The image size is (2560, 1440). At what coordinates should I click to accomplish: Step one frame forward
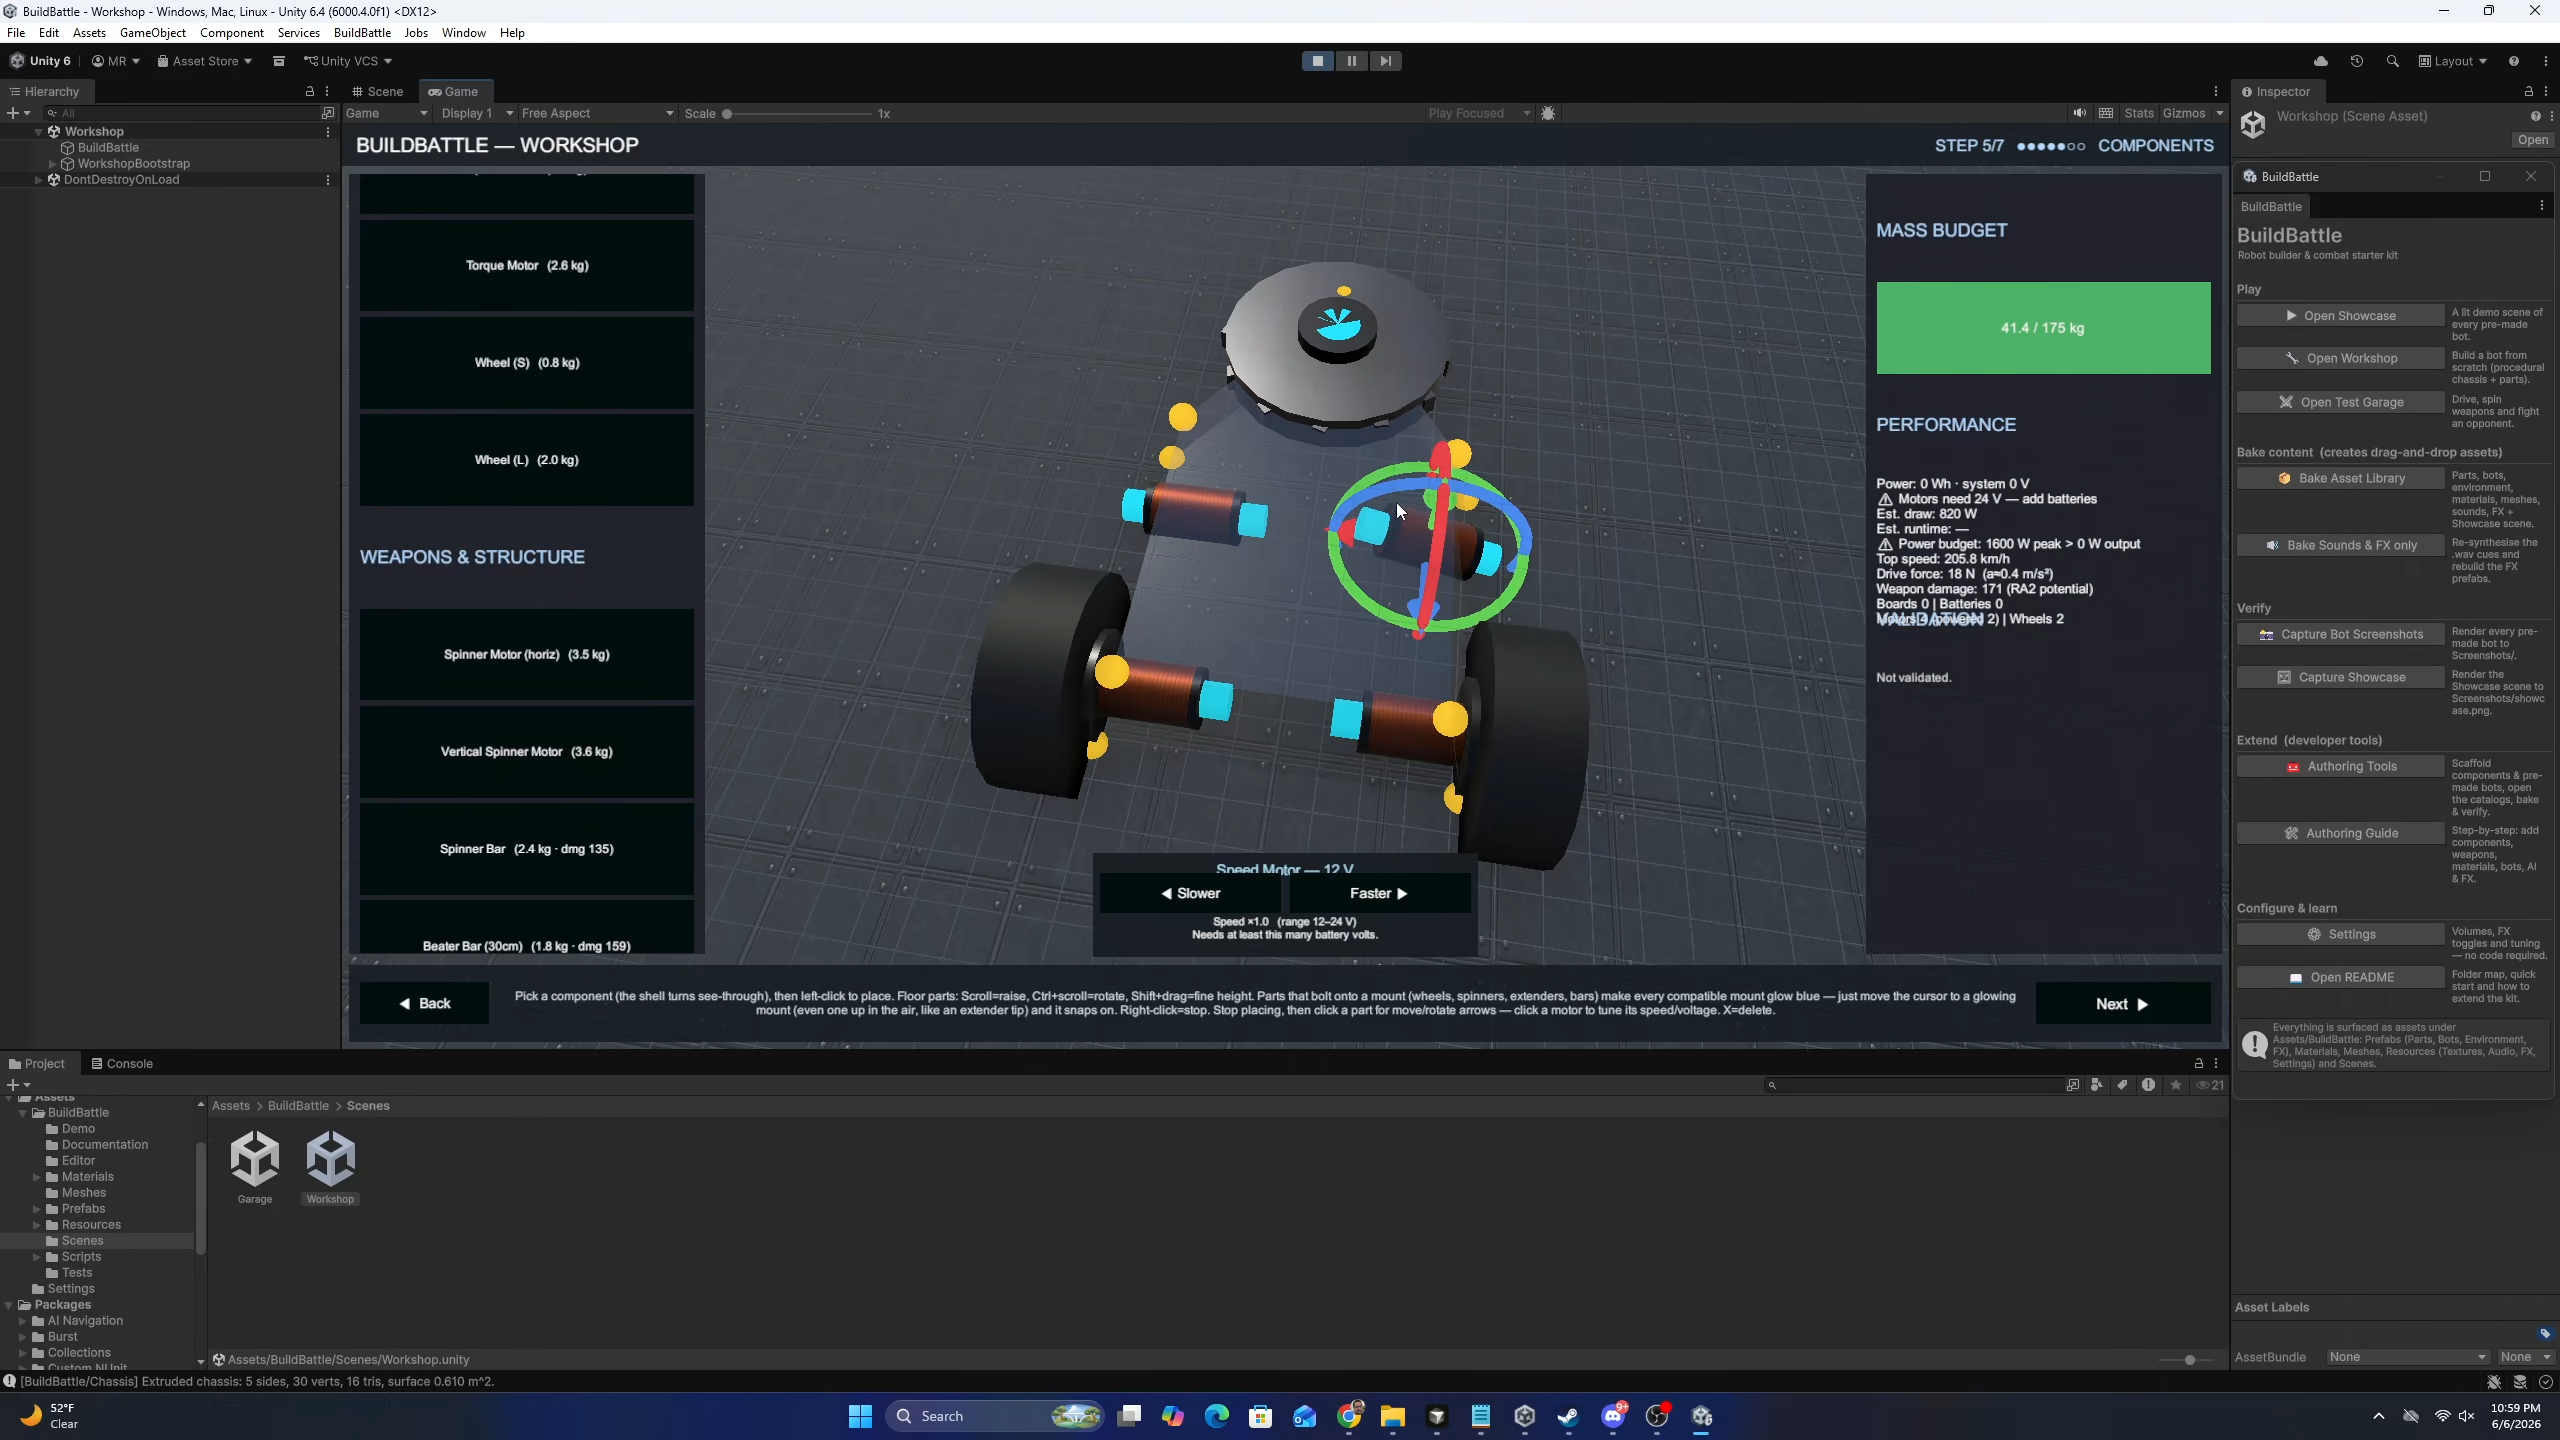[x=1385, y=61]
